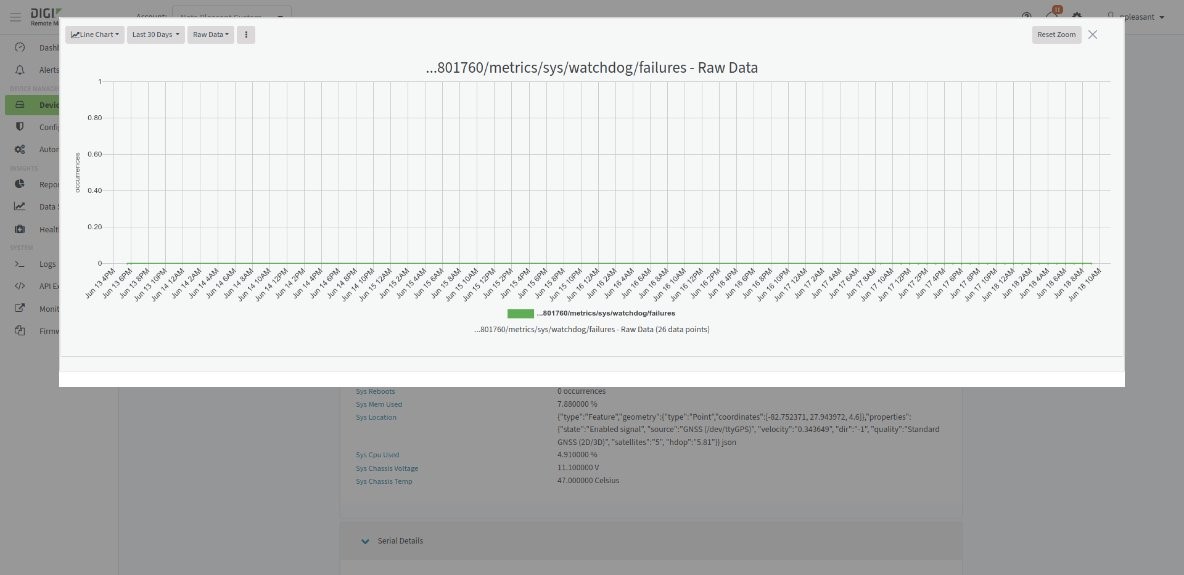Click the Dashboard gauge icon in sidebar
Screen dimensions: 1184x575
click(x=20, y=48)
